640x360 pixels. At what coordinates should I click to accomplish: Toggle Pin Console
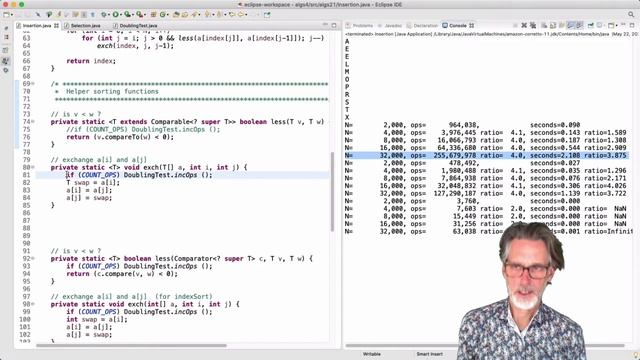(x=591, y=25)
